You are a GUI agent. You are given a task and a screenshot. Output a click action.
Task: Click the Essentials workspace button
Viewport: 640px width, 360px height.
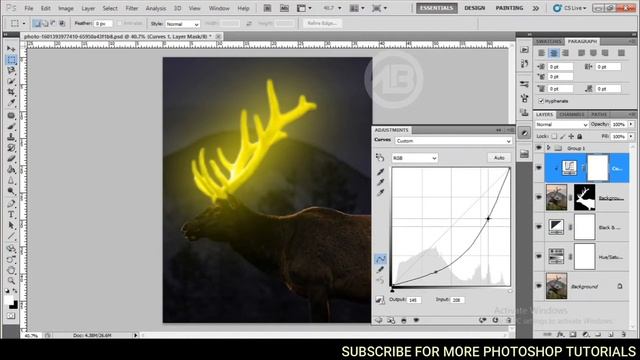(436, 8)
